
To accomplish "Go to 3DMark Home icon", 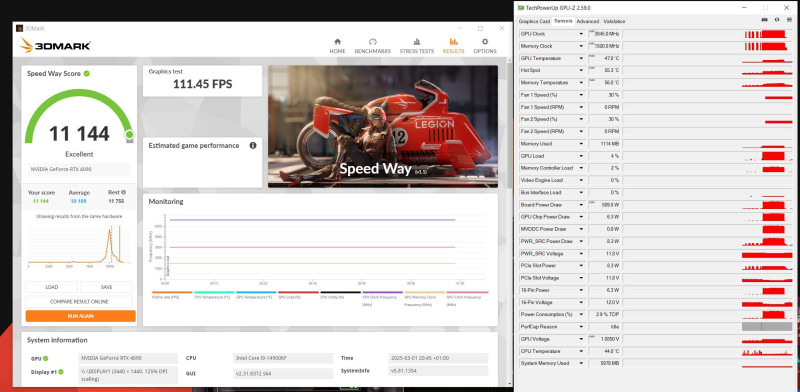I will [337, 42].
